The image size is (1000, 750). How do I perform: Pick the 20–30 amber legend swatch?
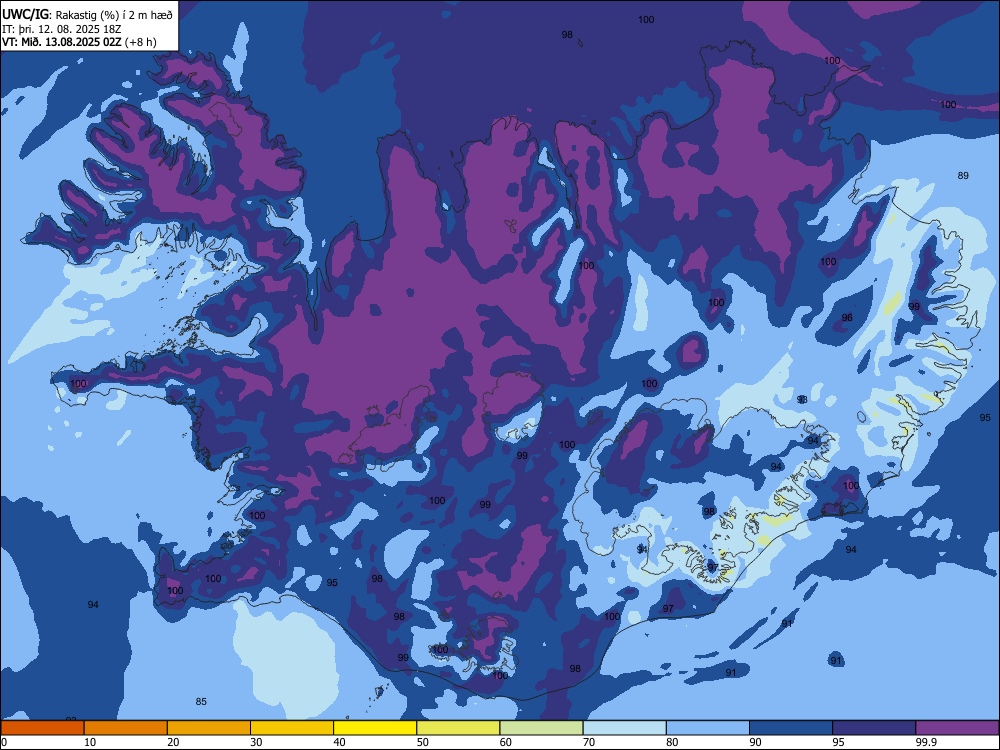click(x=209, y=728)
